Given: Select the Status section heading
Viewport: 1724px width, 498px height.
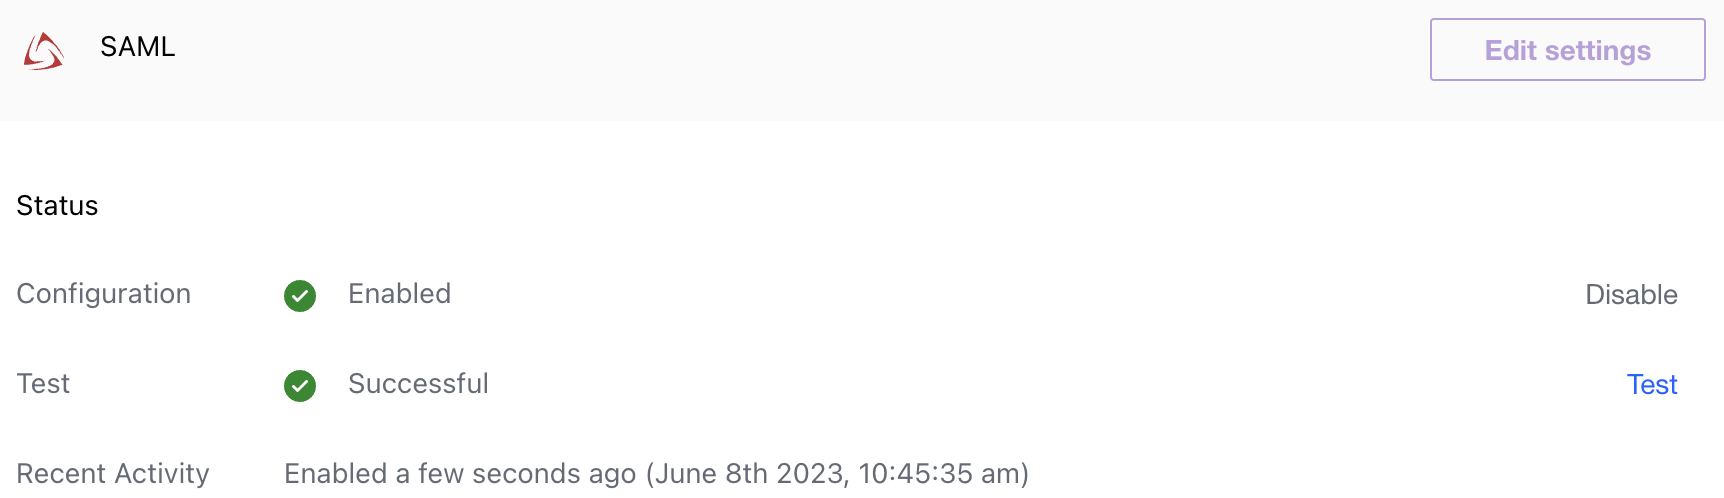Looking at the screenshot, I should point(57,206).
